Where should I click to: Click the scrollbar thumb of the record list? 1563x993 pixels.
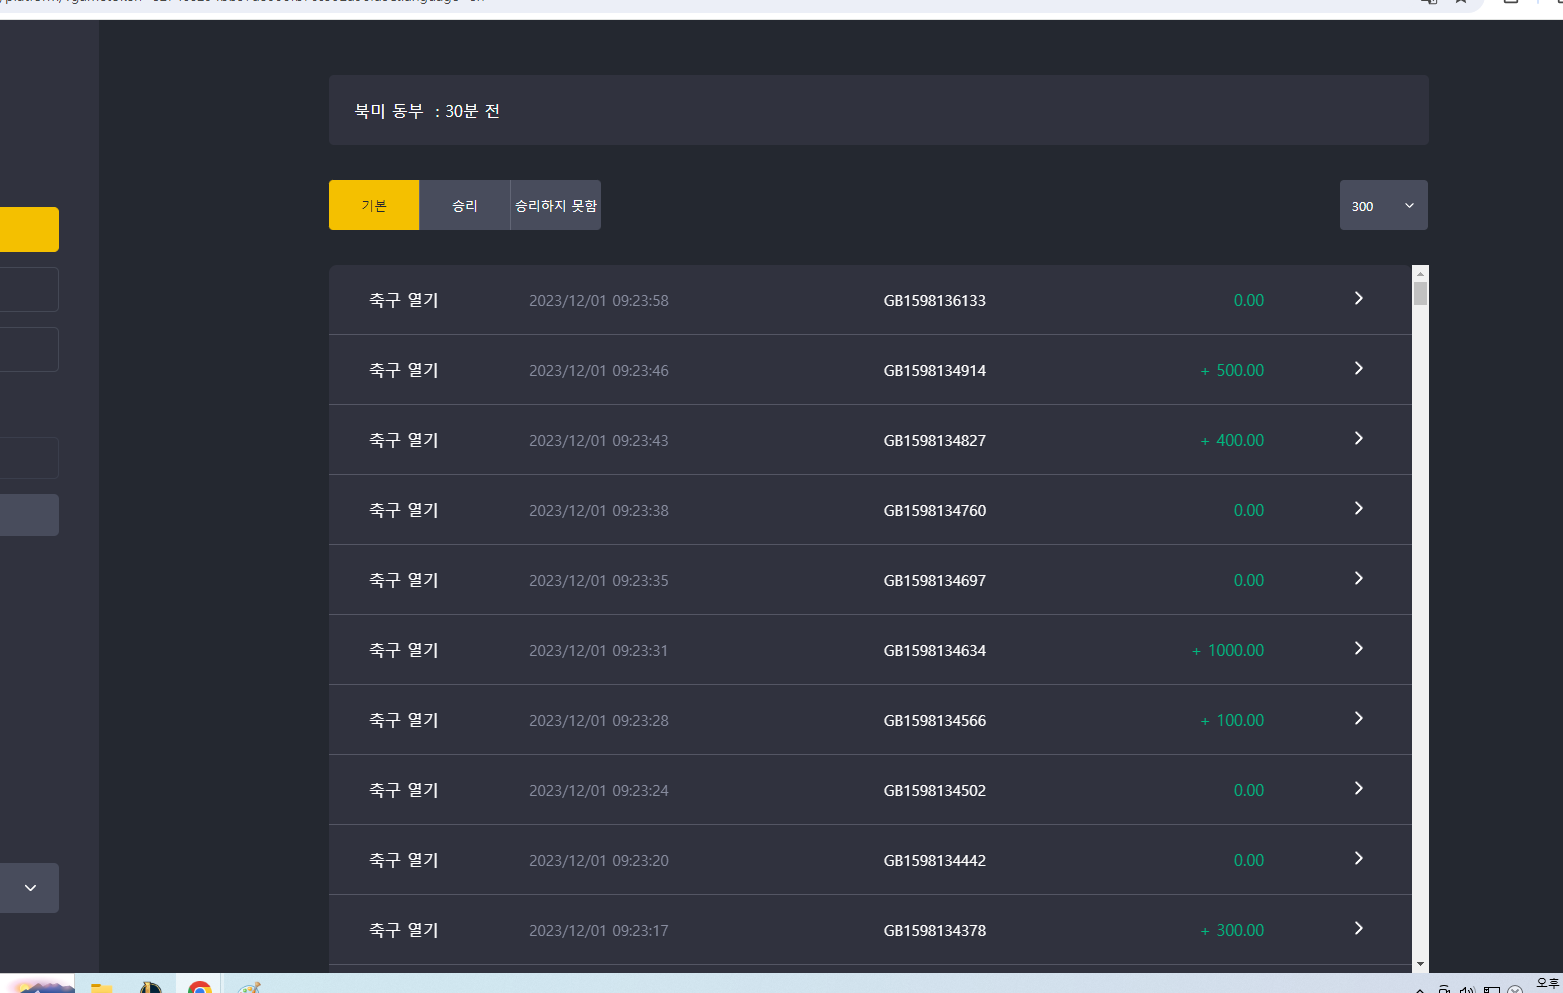(1420, 293)
